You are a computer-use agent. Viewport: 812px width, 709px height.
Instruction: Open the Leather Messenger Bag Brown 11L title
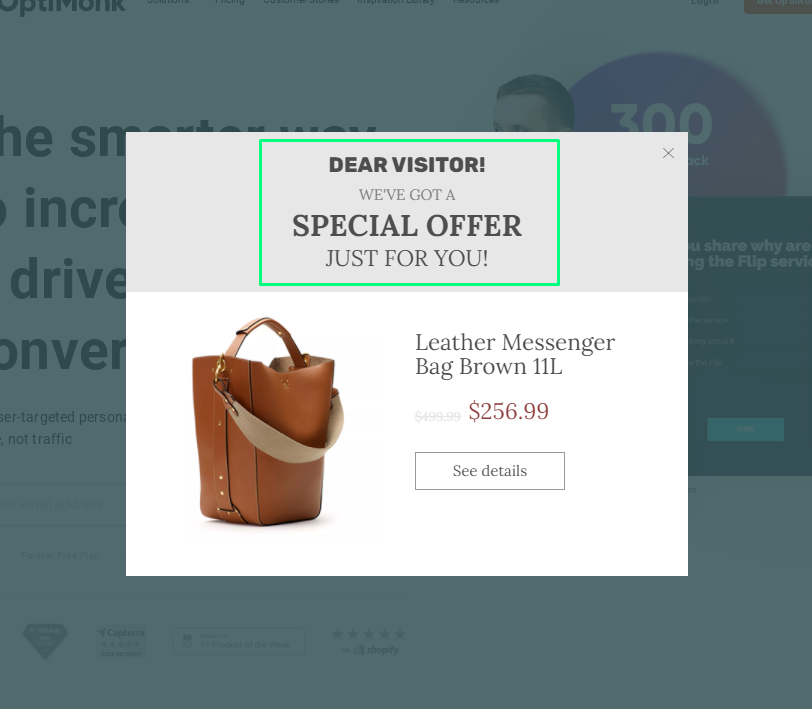click(515, 354)
